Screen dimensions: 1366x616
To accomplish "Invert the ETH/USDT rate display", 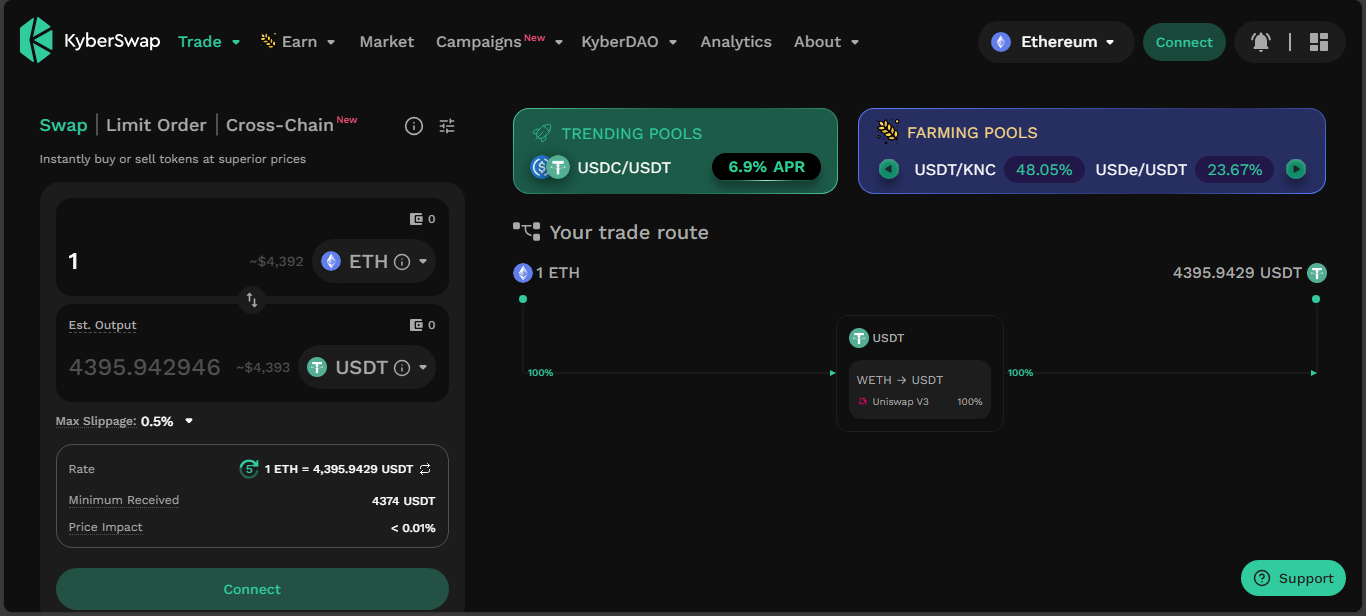I will point(425,469).
